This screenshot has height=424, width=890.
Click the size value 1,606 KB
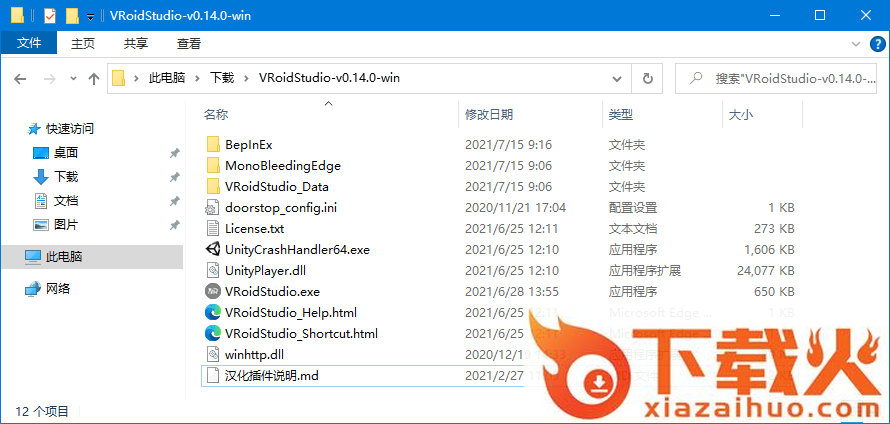769,250
